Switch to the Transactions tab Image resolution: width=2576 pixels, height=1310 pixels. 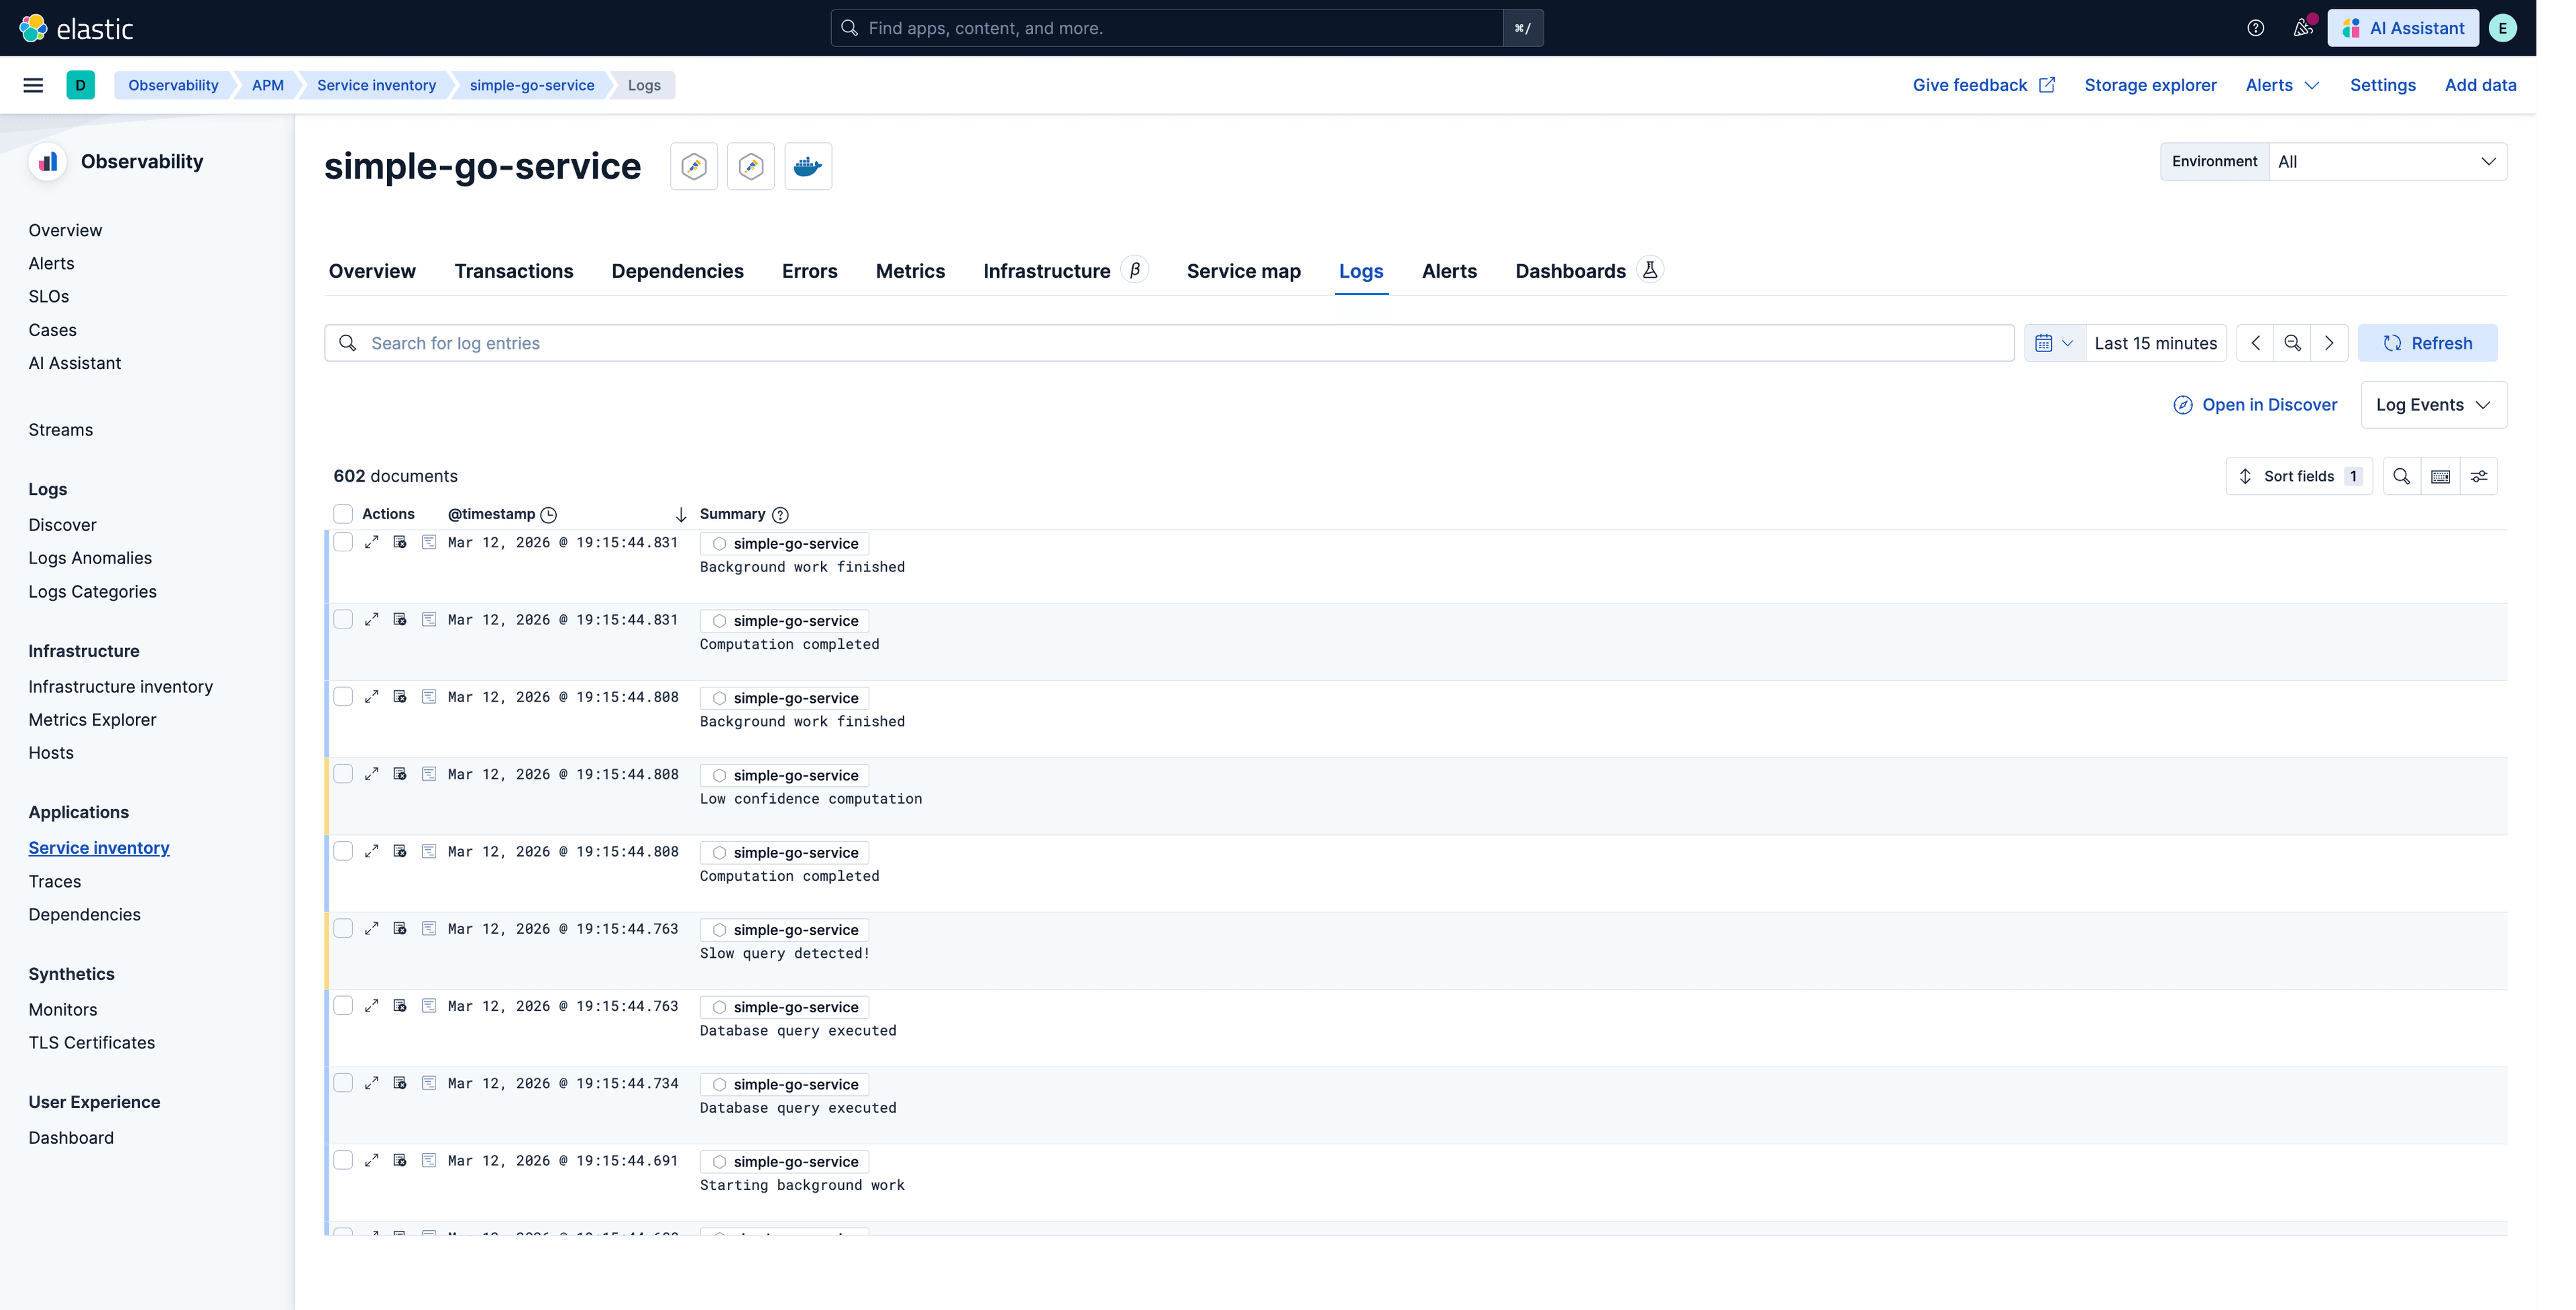(x=513, y=271)
